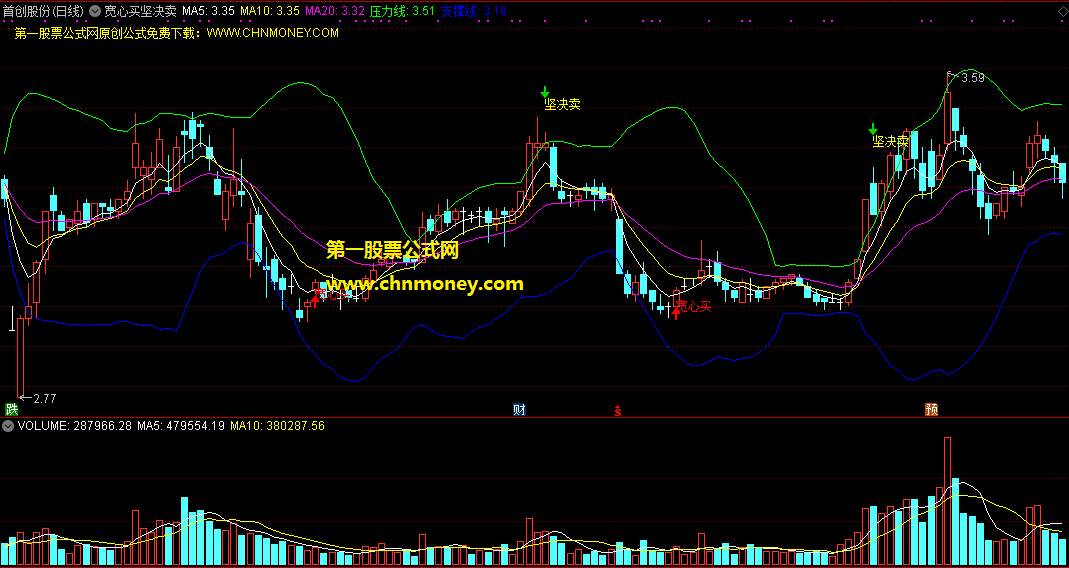1069x568 pixels.
Task: Select the 支撑线: 3.18 legend entry
Action: coord(474,12)
